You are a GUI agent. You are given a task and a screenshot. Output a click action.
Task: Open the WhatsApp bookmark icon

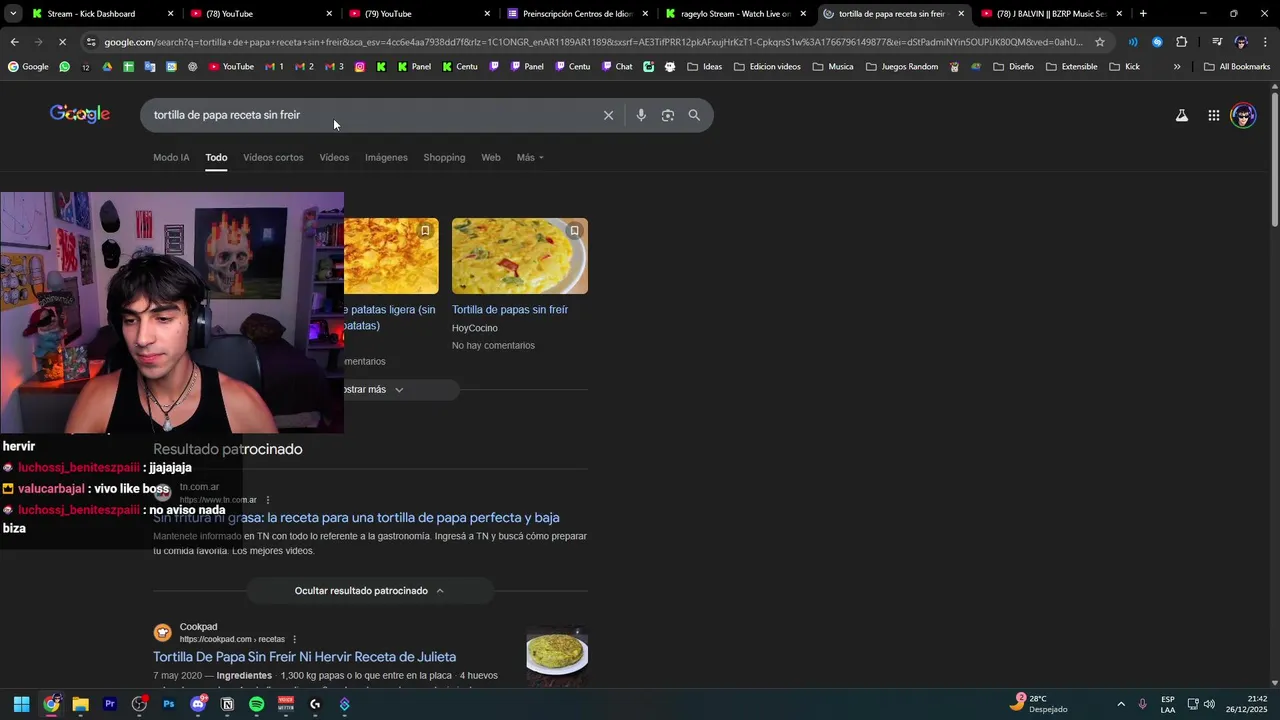point(65,67)
